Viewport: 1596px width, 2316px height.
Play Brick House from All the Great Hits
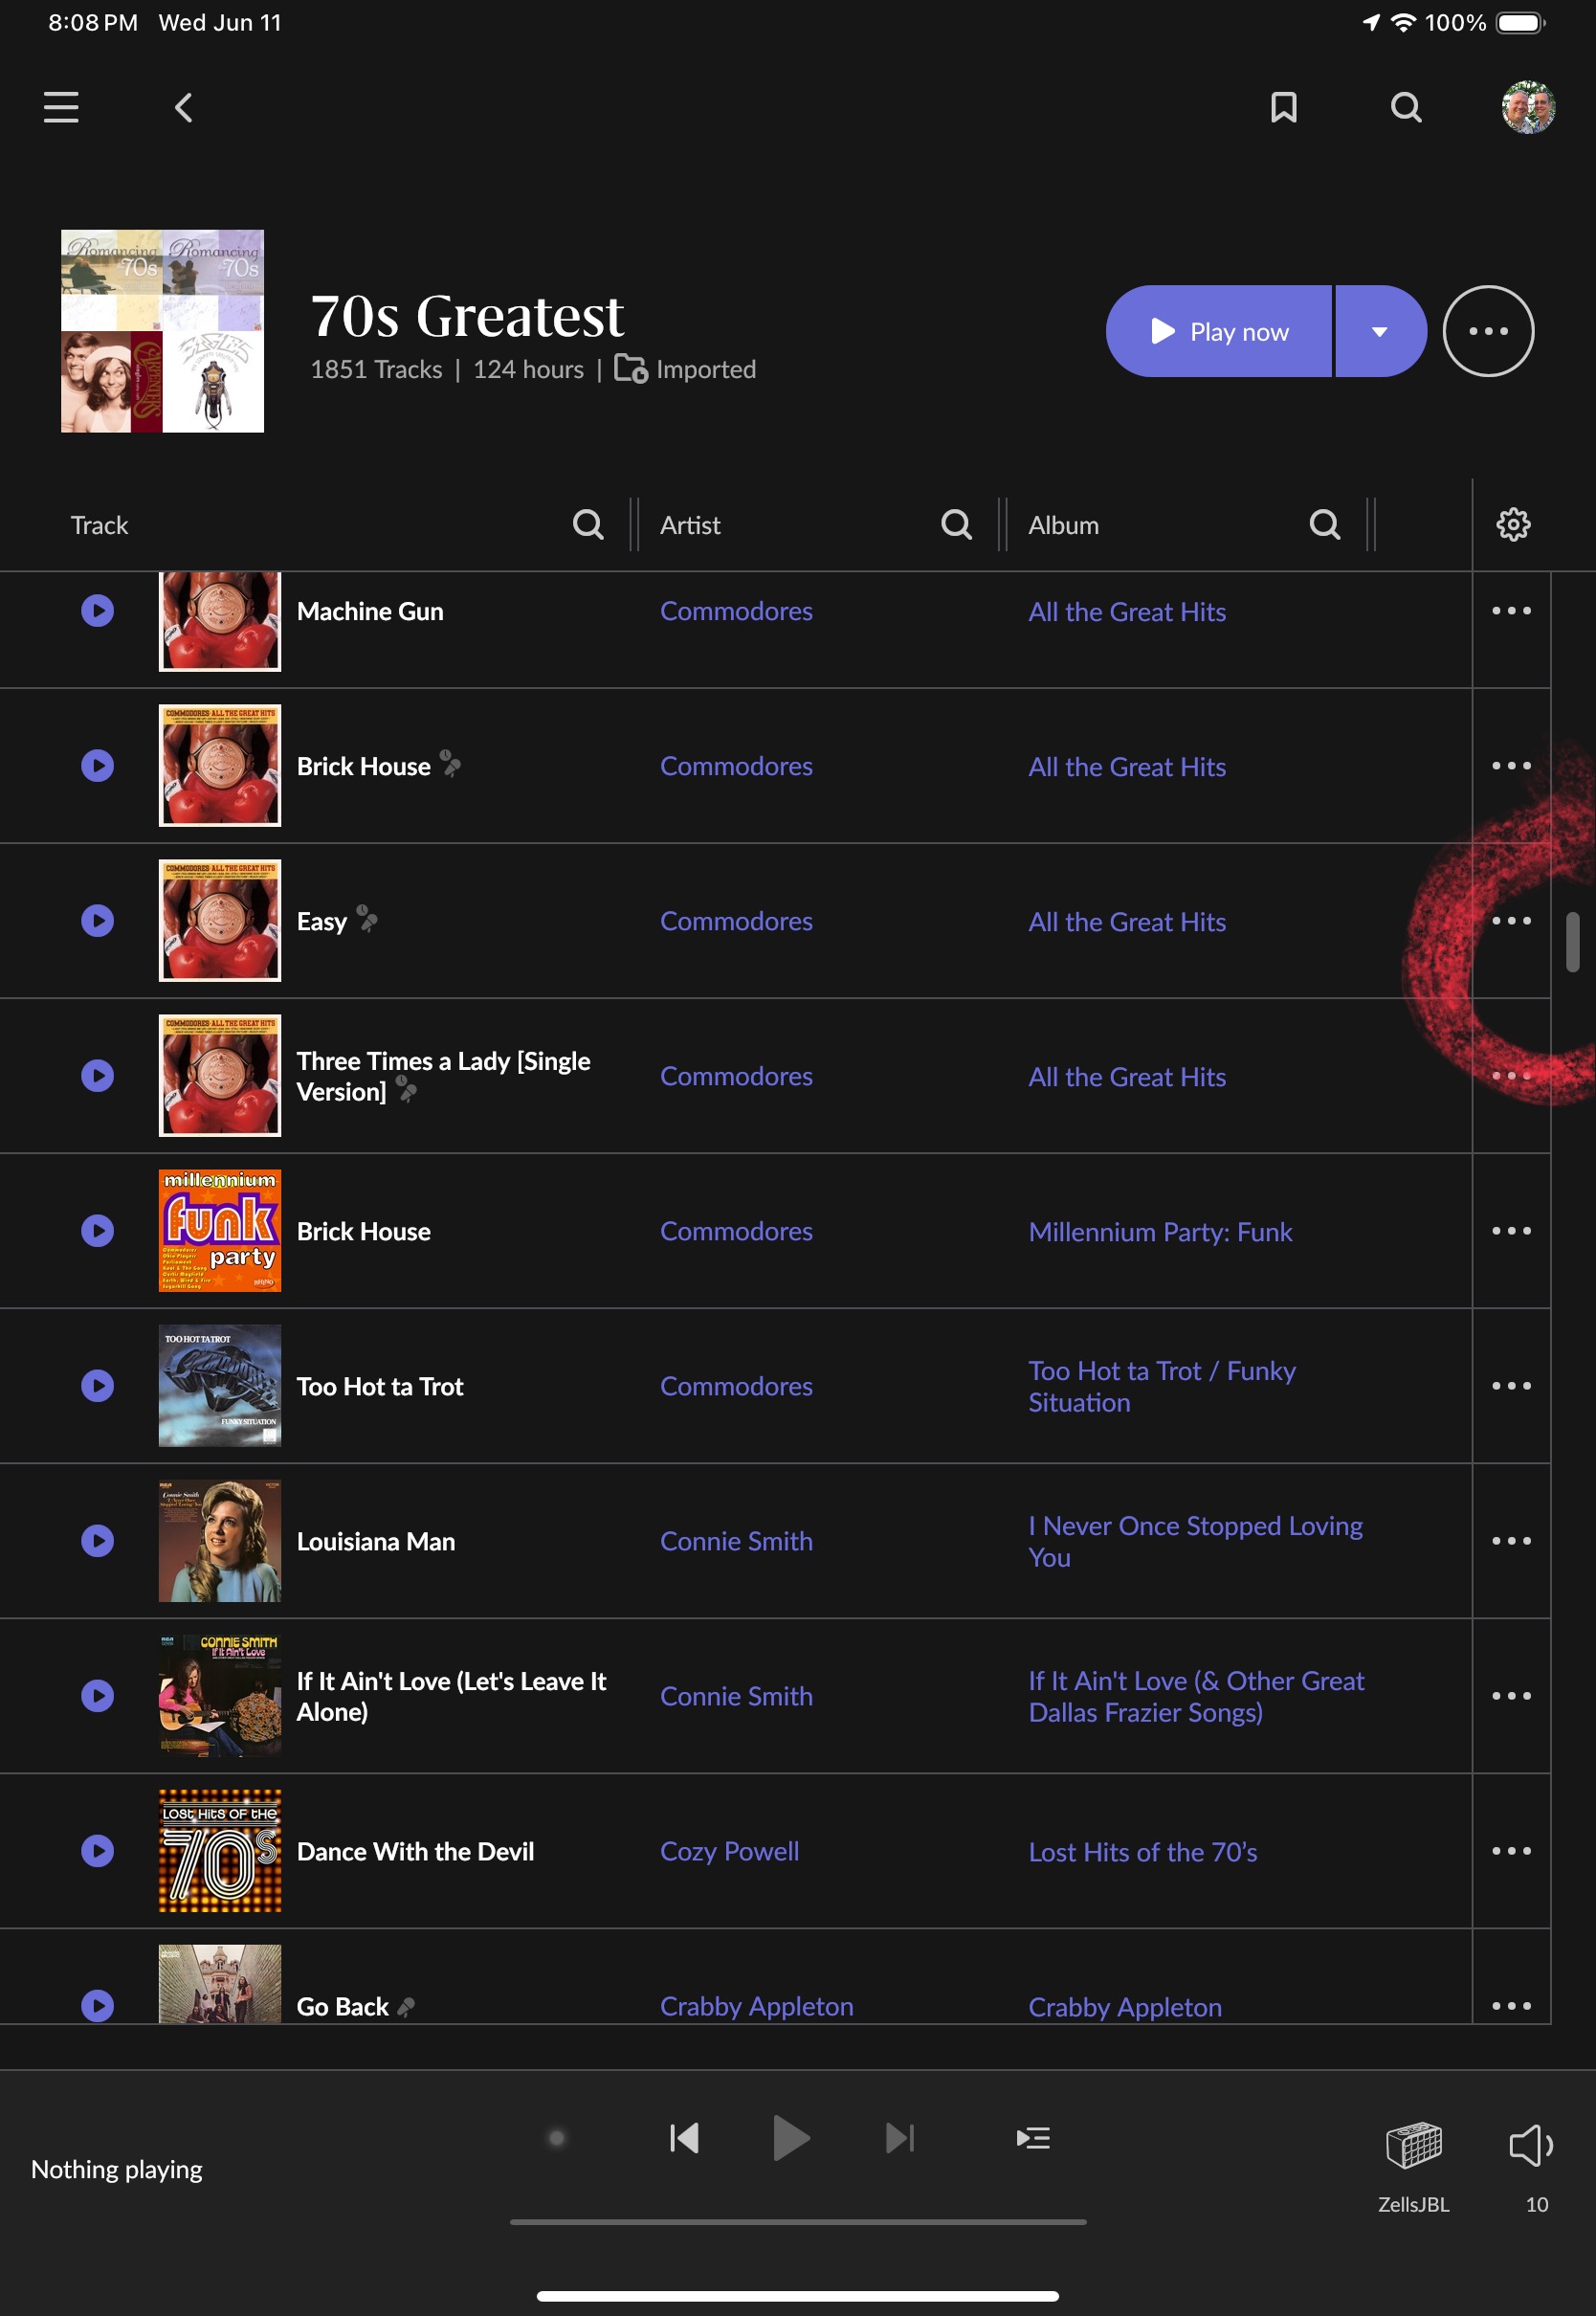(x=97, y=765)
